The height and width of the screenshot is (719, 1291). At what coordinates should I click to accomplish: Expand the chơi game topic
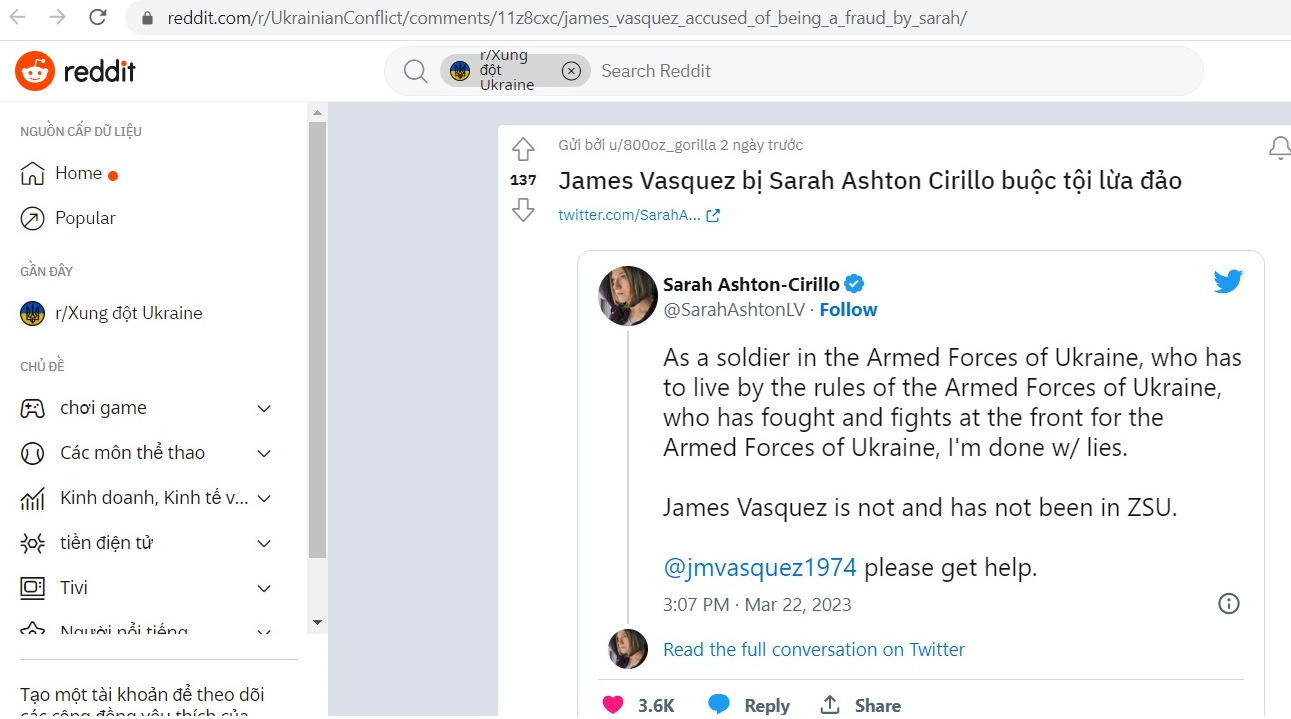pos(264,408)
